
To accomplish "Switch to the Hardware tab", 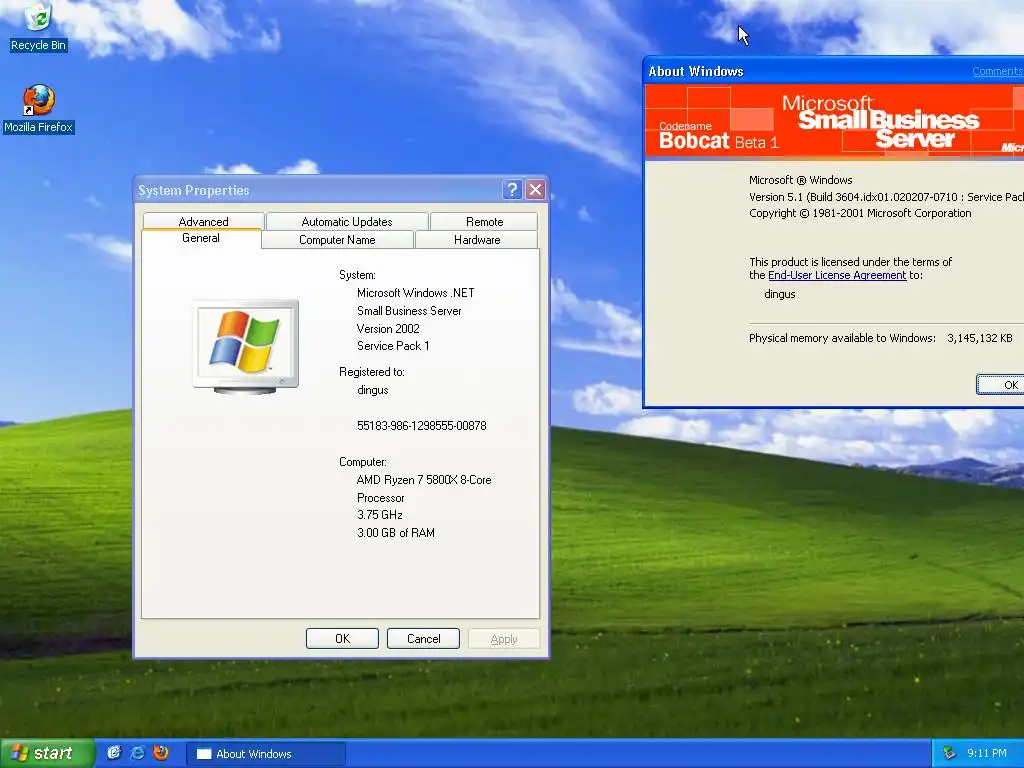I will coord(477,240).
